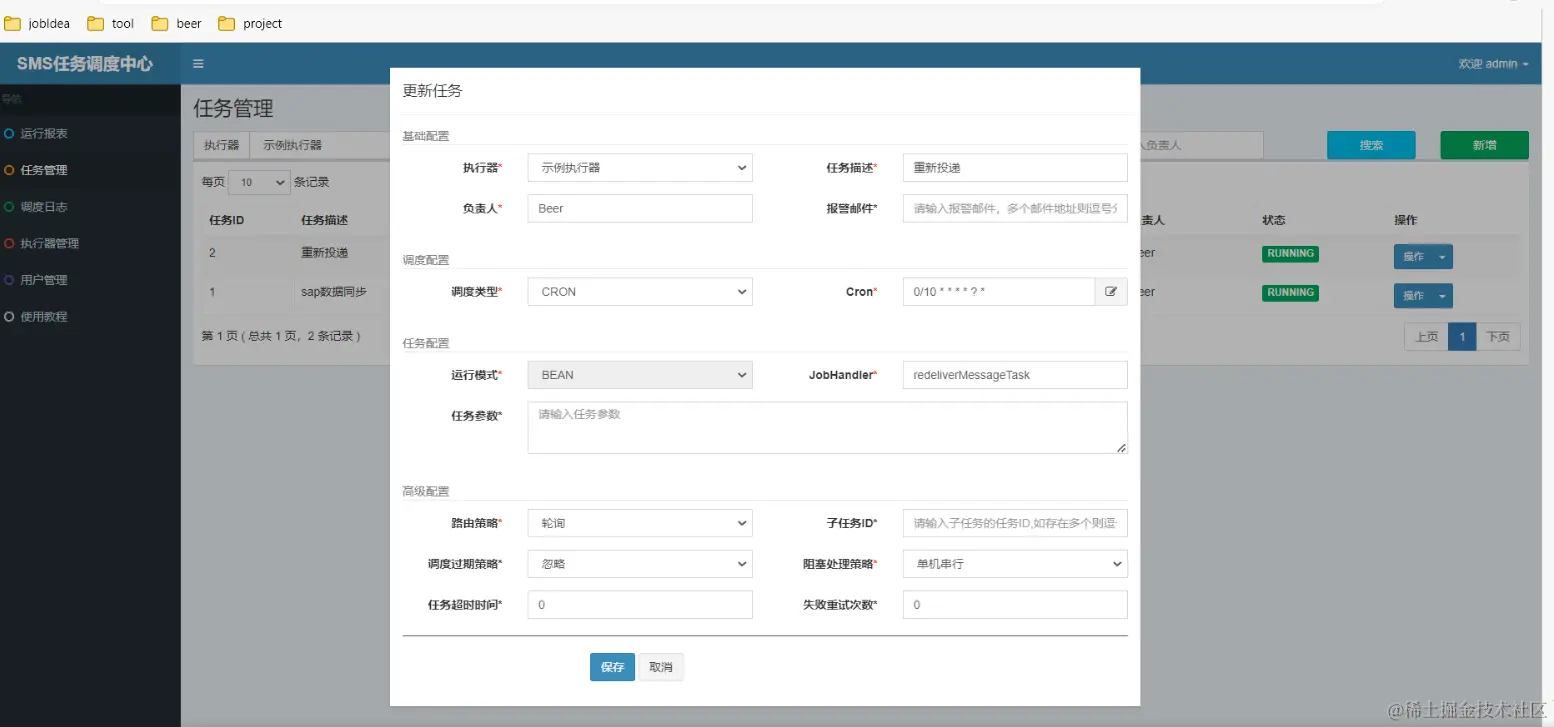
Task: Open the 调度类型 CRON dropdown
Action: (x=640, y=292)
